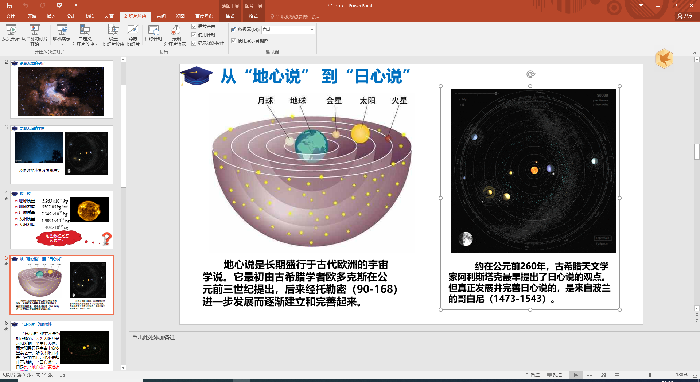Viewport: 700px width, 382px height.
Task: Switch to the Review tab
Action: click(161, 16)
